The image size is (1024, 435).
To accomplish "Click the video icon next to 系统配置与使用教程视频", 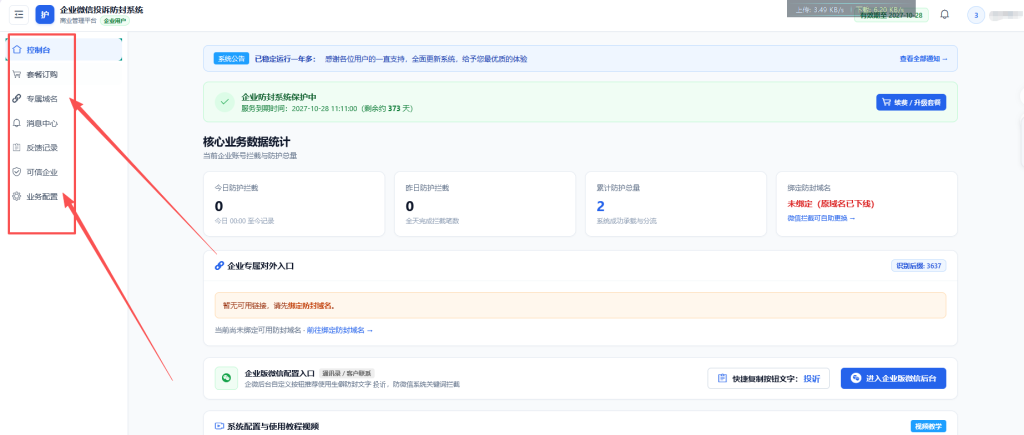I will tap(219, 427).
